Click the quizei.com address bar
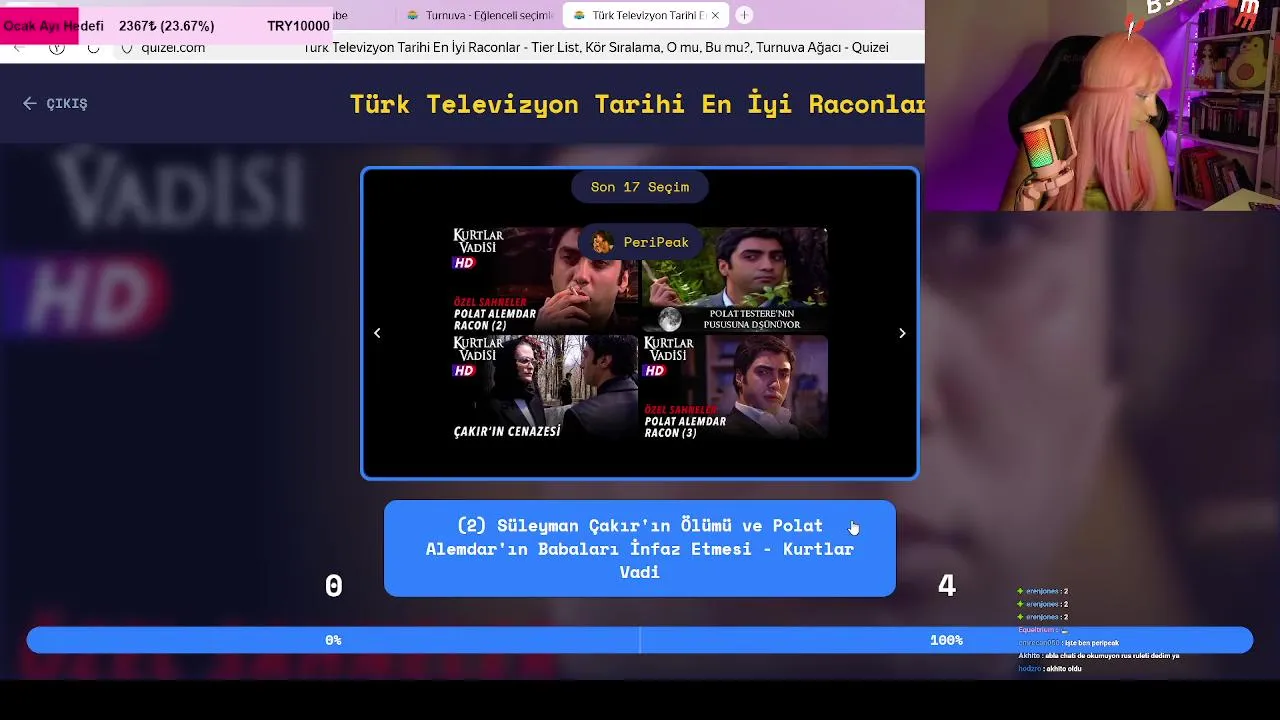Viewport: 1280px width, 720px height. 520,47
